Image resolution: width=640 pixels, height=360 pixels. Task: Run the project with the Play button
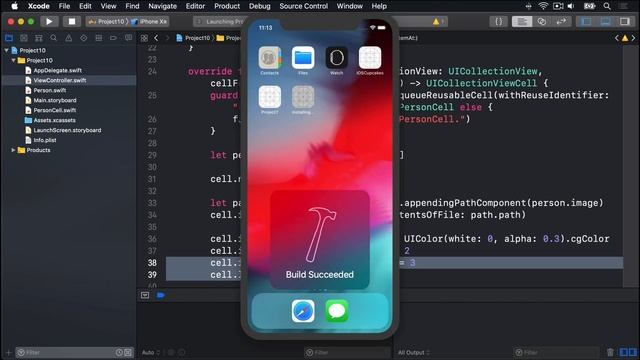coord(49,21)
